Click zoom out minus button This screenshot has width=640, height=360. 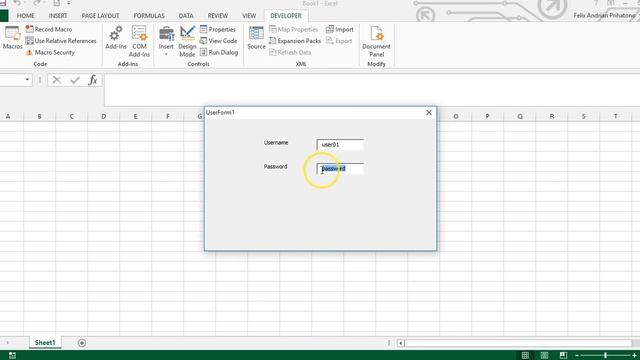pos(577,356)
